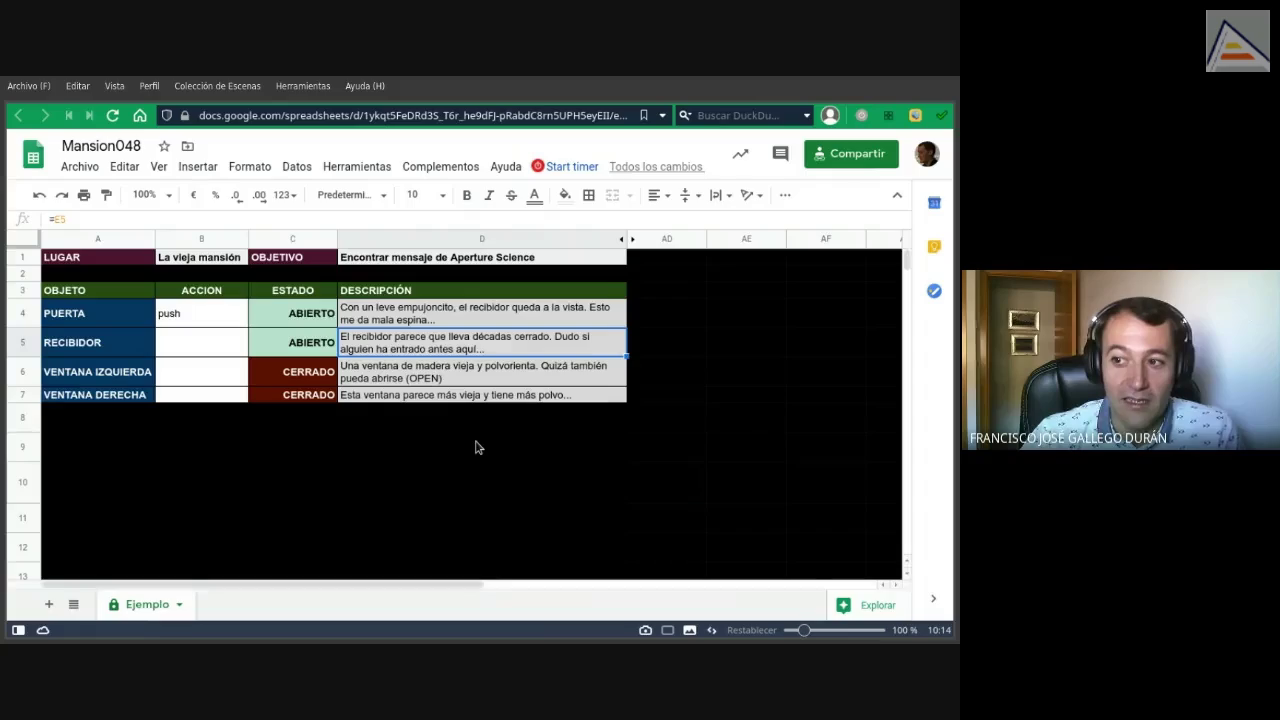Screen dimensions: 1280x720
Task: Click the green Compartir button
Action: [x=851, y=154]
